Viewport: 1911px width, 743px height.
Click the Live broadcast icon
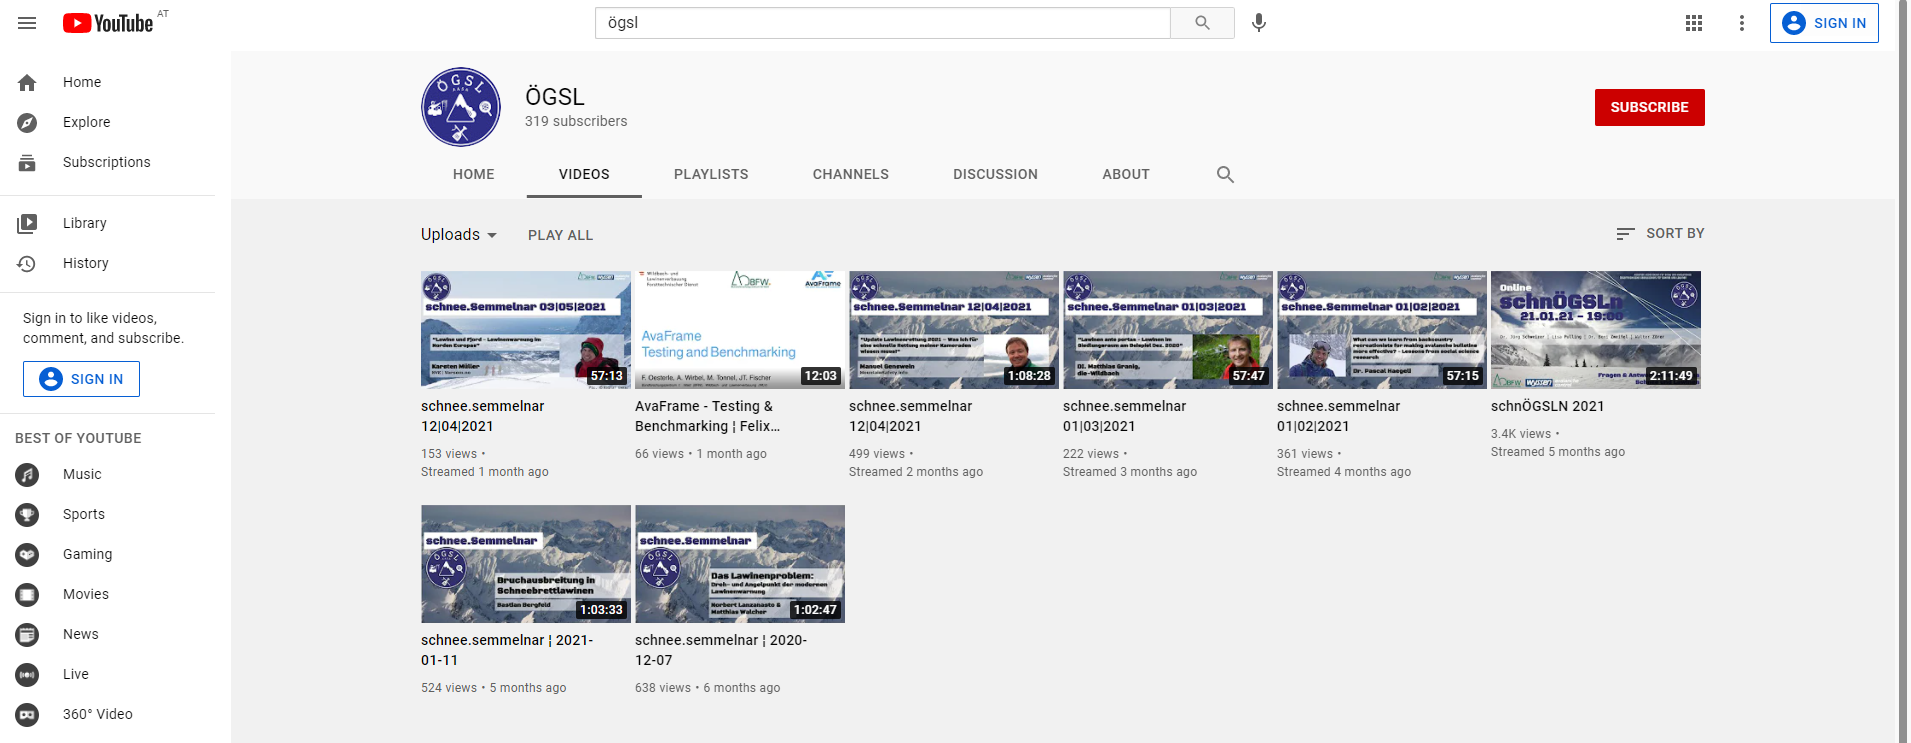(x=27, y=674)
